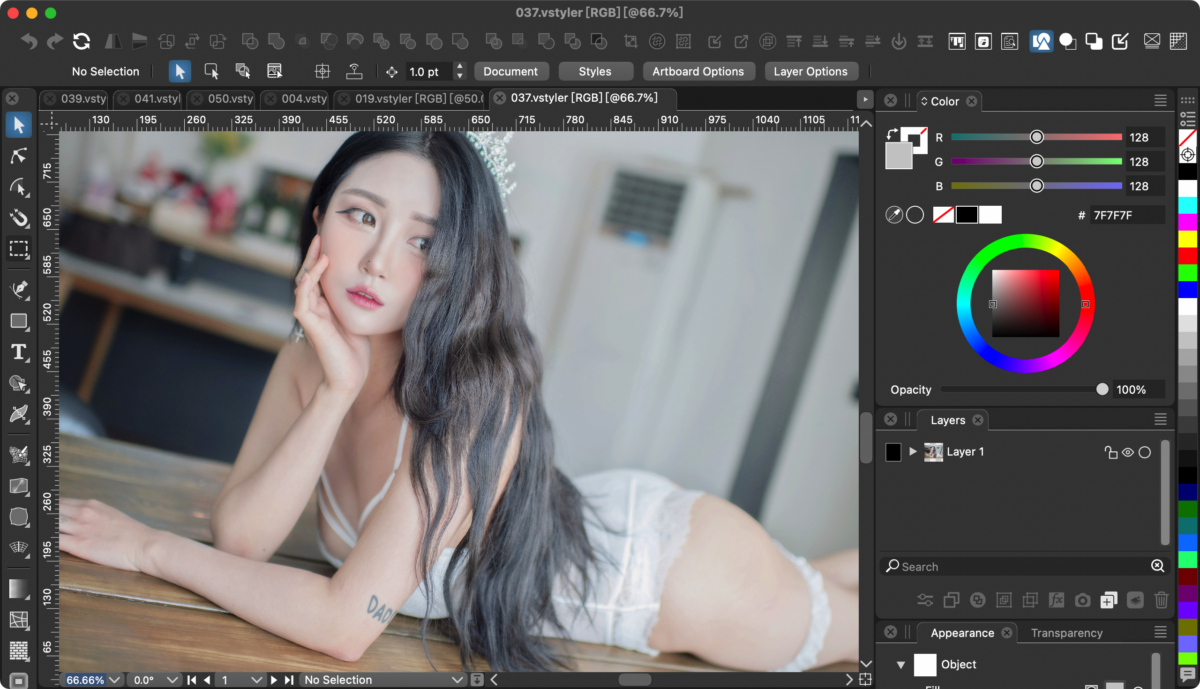The image size is (1200, 689).
Task: Click the fx effects icon in Layers panel
Action: (x=1056, y=600)
